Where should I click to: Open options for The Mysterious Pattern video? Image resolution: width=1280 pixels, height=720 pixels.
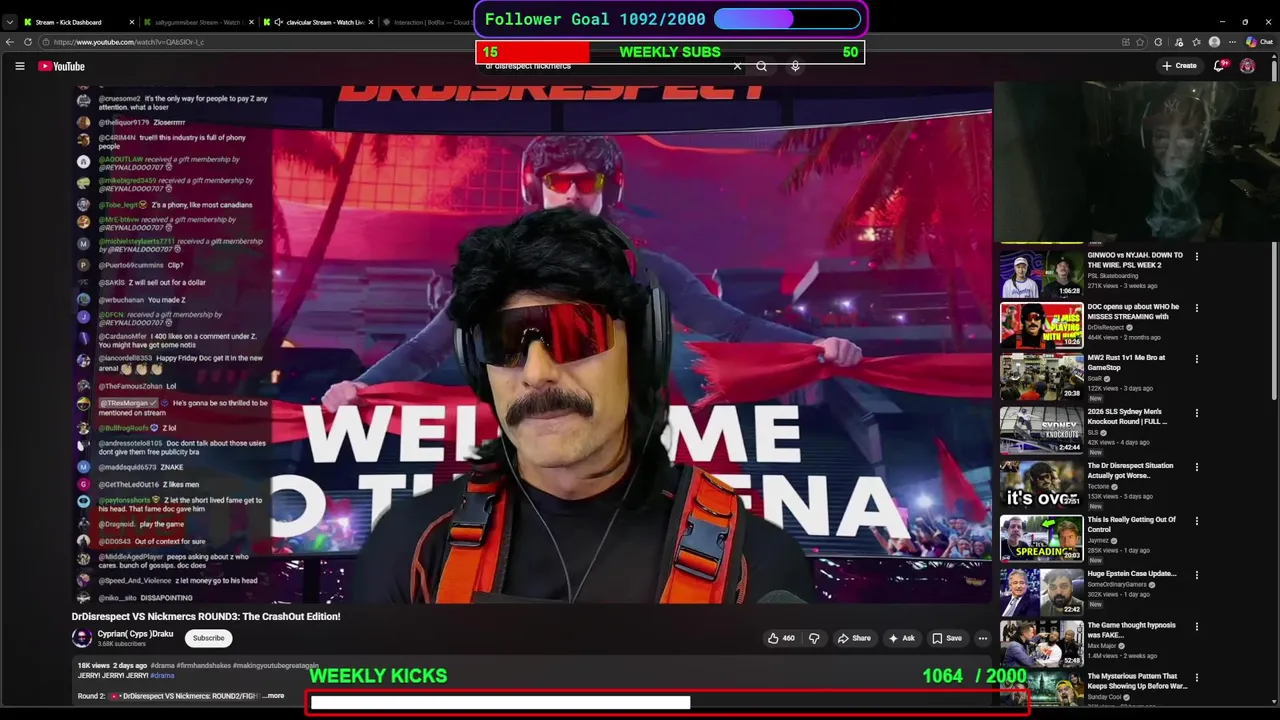(1196, 678)
